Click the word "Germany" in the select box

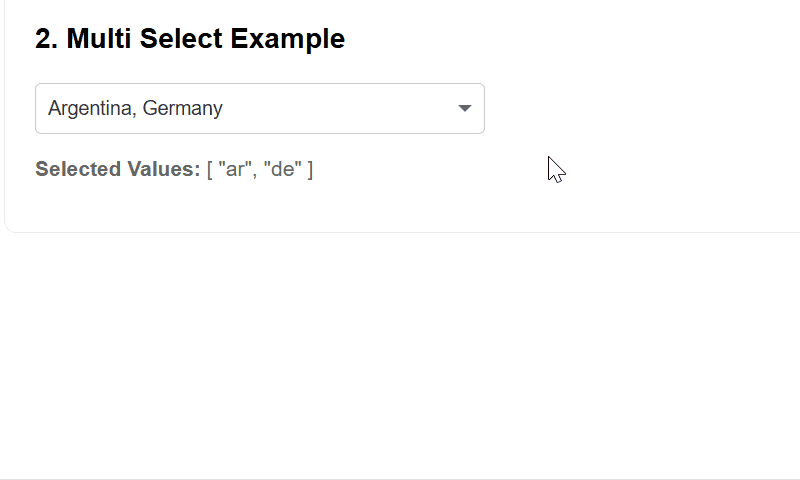point(182,108)
